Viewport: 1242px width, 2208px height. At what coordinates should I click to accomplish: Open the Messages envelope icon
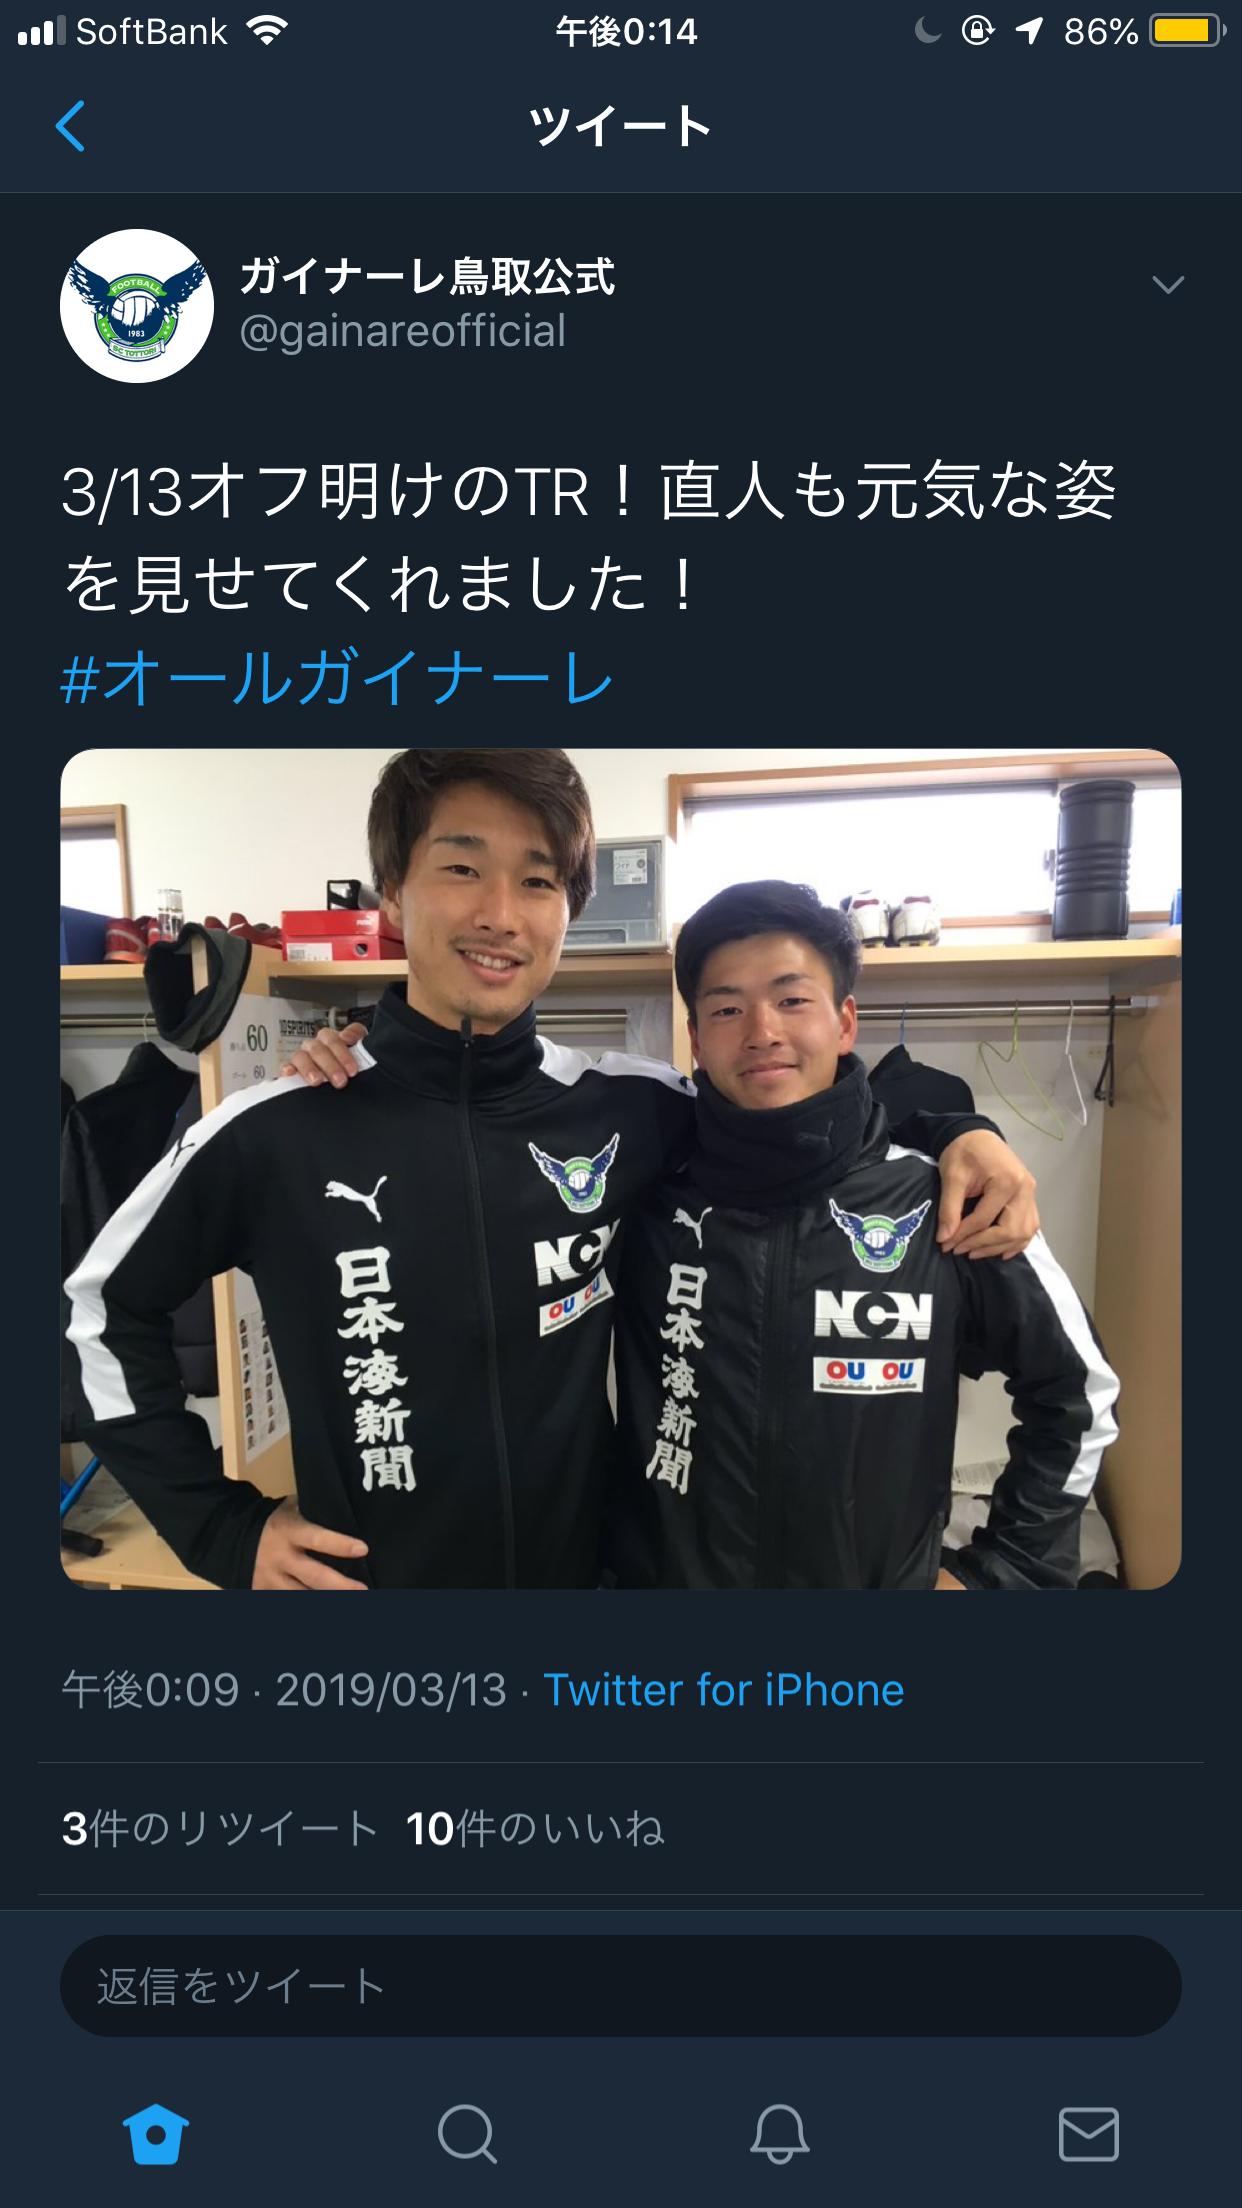coord(1088,2134)
